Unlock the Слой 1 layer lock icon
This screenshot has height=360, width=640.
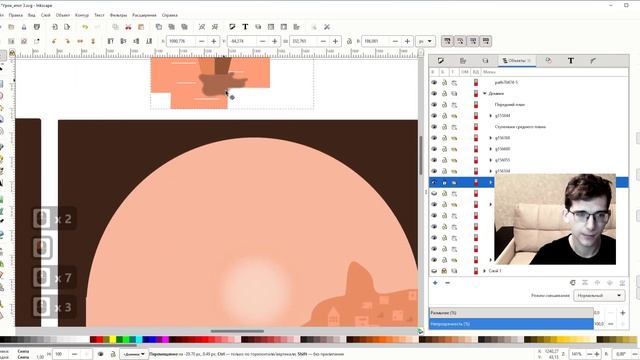[x=444, y=271]
